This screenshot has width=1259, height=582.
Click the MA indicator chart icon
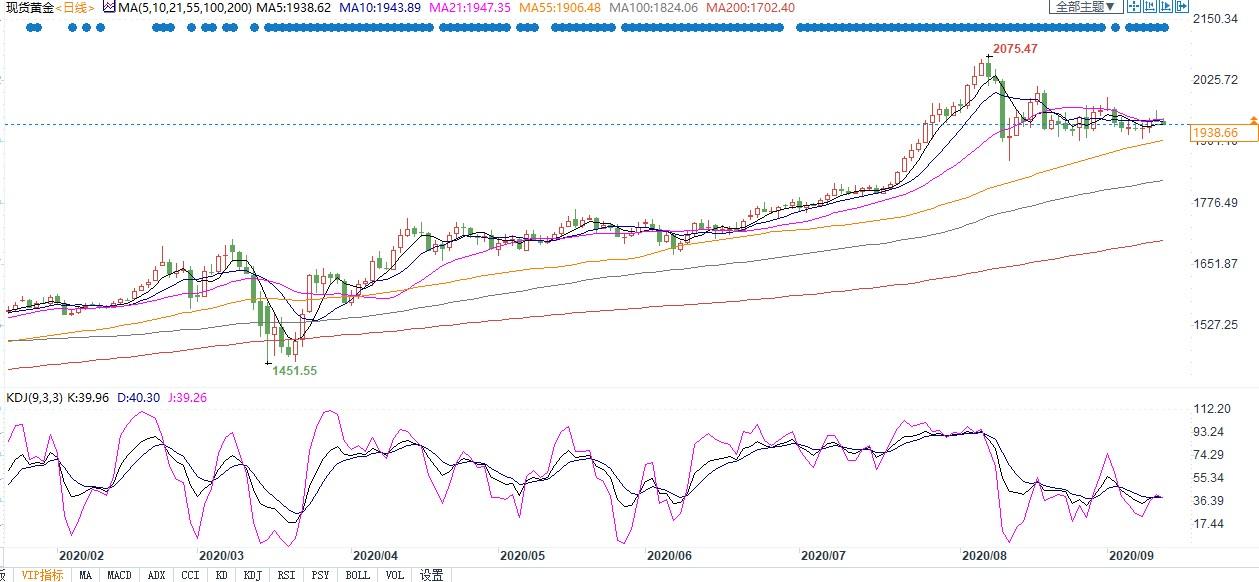pos(108,7)
